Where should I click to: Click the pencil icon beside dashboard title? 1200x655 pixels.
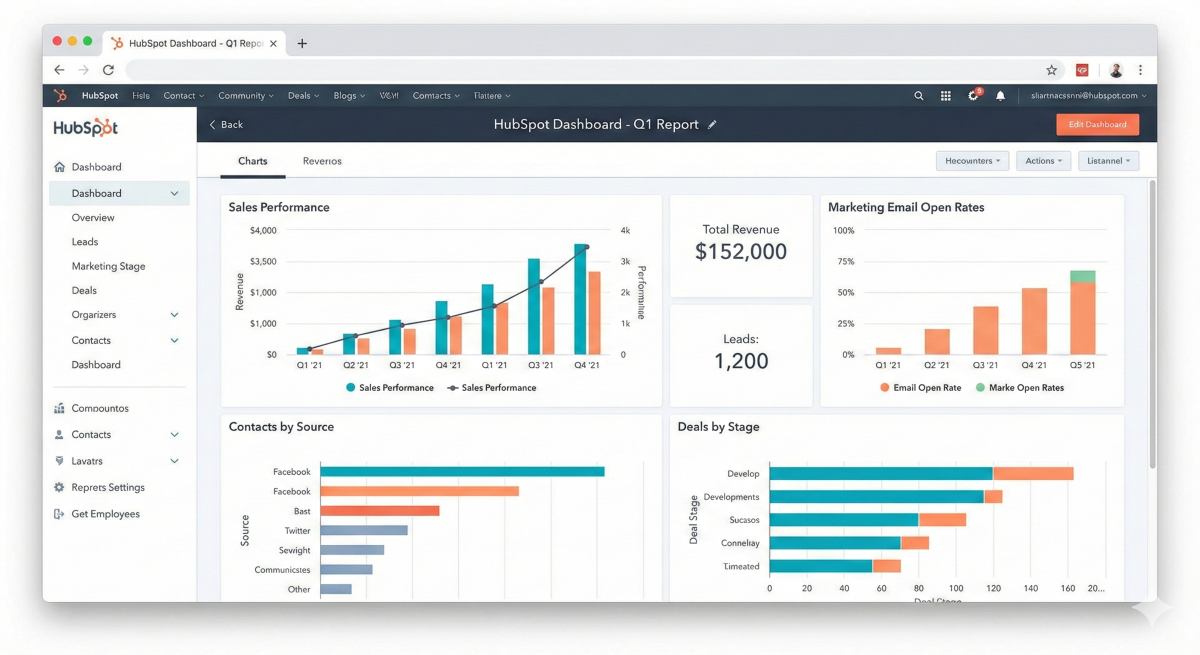(712, 124)
